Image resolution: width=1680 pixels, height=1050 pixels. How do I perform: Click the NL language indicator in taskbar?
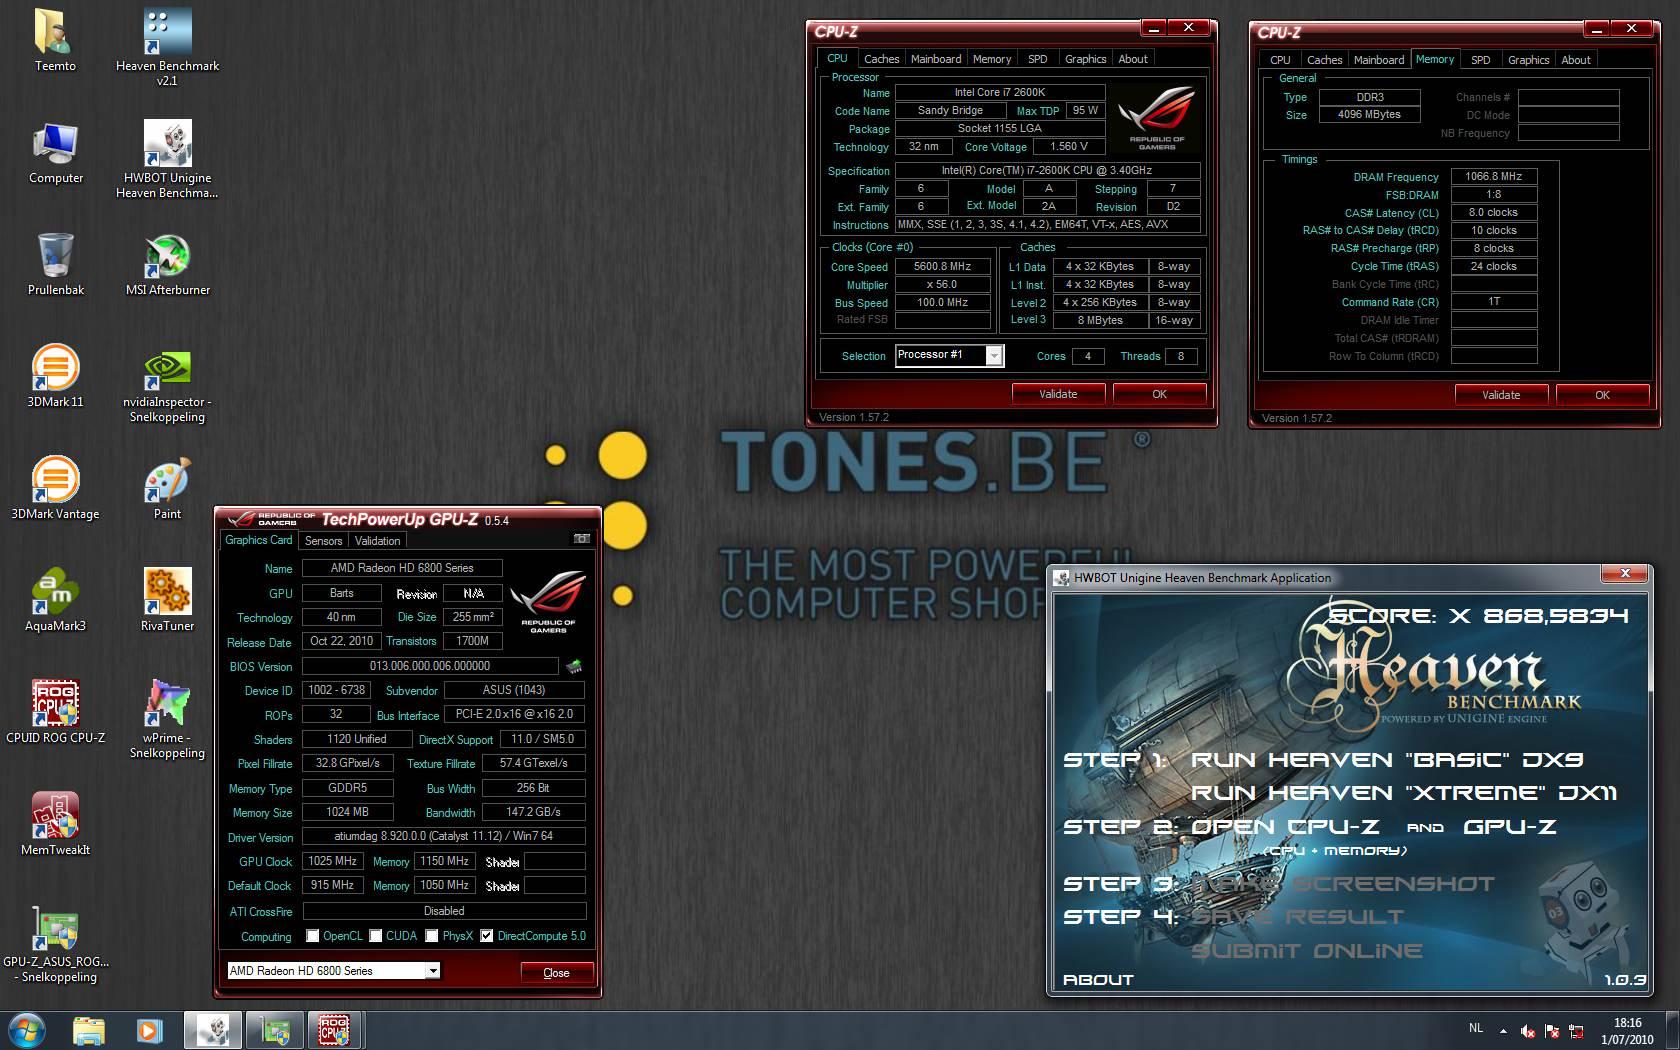point(1476,1028)
